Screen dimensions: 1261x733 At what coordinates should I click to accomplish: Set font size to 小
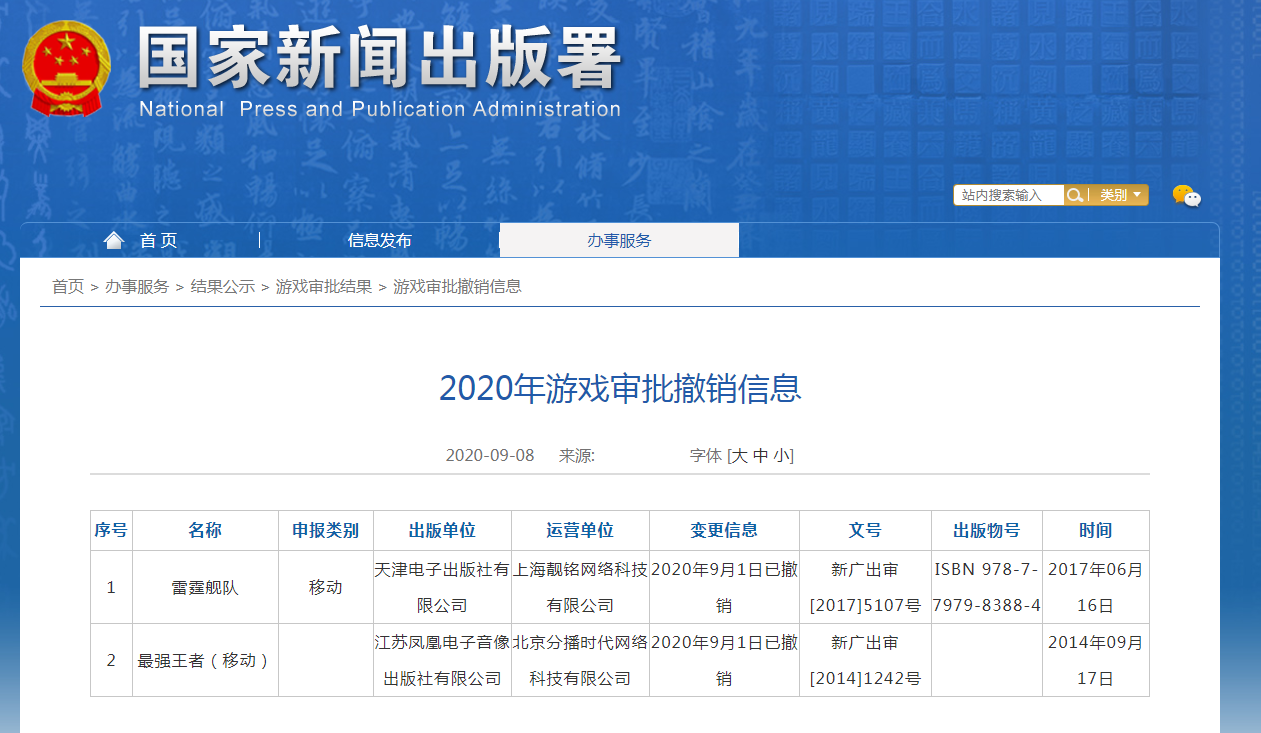781,455
